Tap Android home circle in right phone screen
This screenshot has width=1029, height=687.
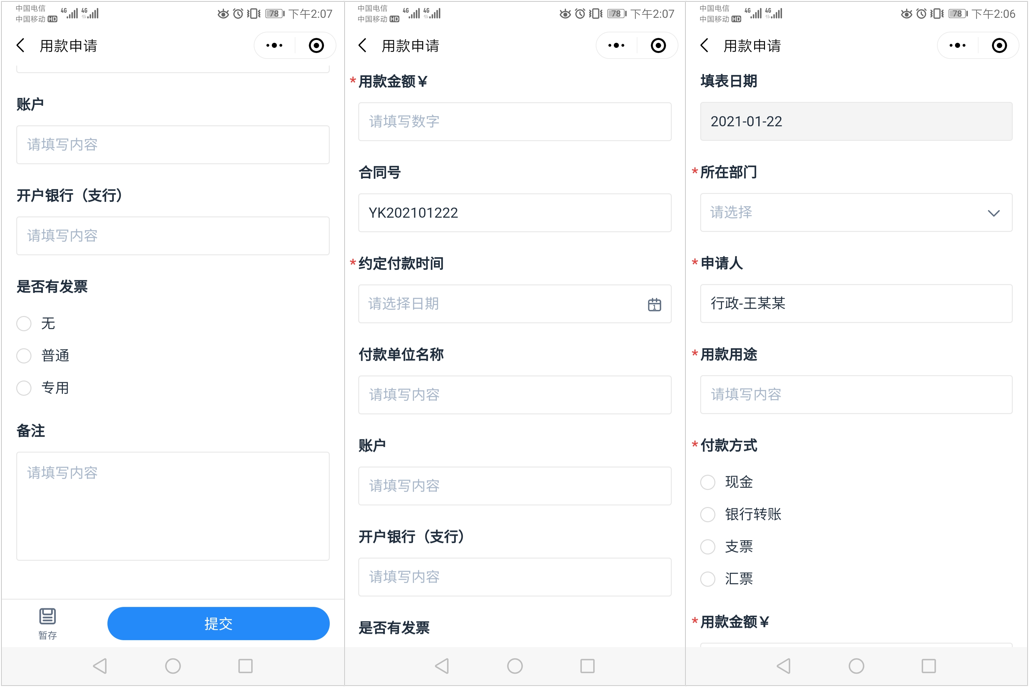click(856, 666)
